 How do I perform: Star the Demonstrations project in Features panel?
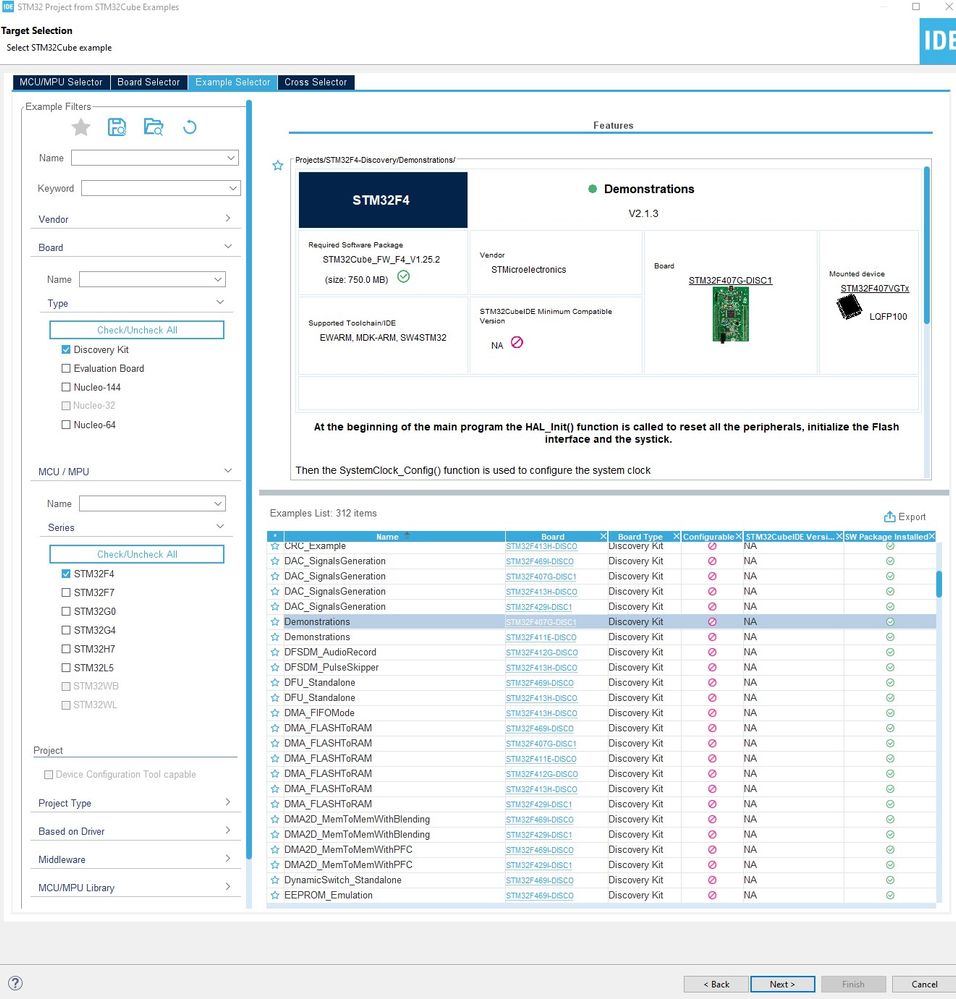(x=278, y=166)
